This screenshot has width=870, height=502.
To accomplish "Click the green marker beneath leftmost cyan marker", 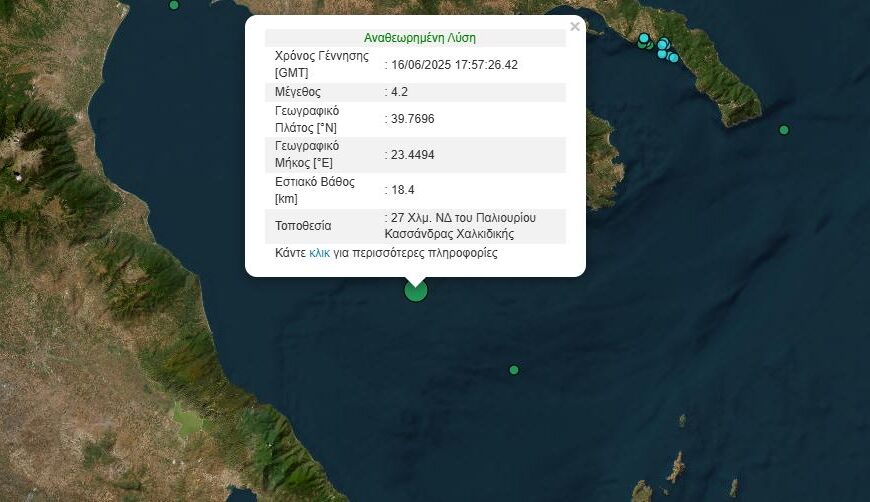I will (642, 46).
